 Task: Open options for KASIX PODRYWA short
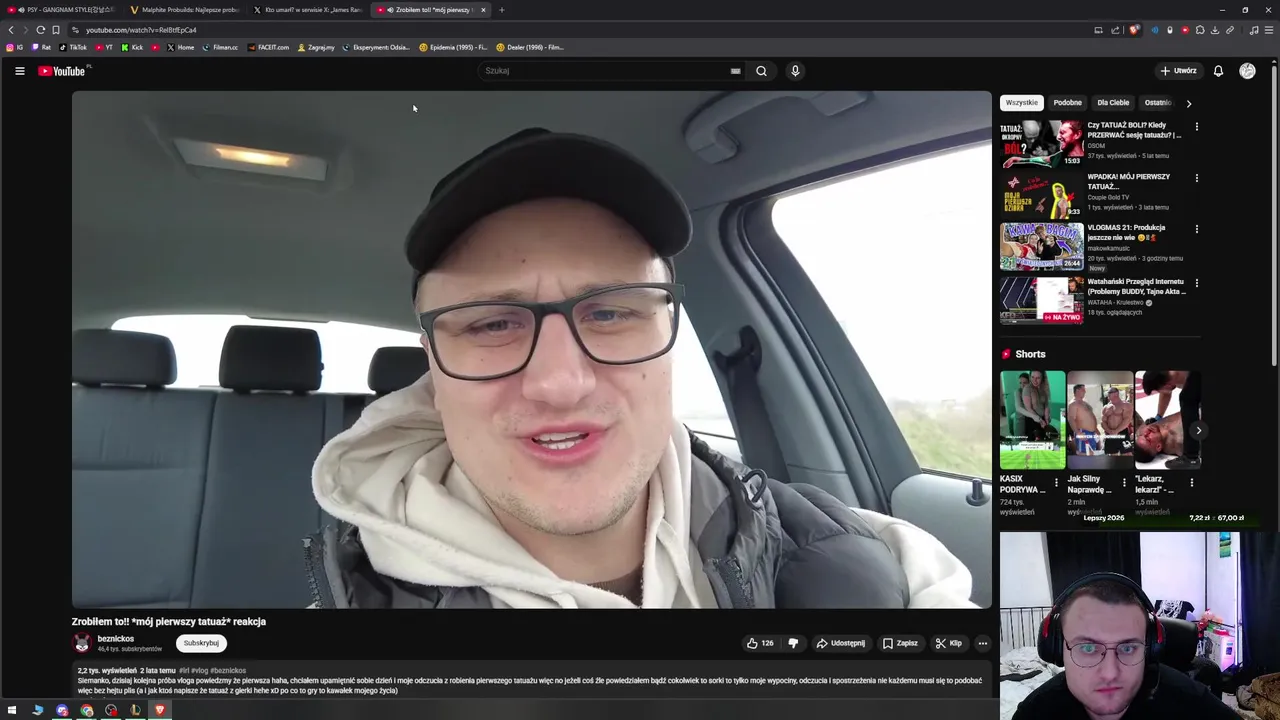[1056, 483]
